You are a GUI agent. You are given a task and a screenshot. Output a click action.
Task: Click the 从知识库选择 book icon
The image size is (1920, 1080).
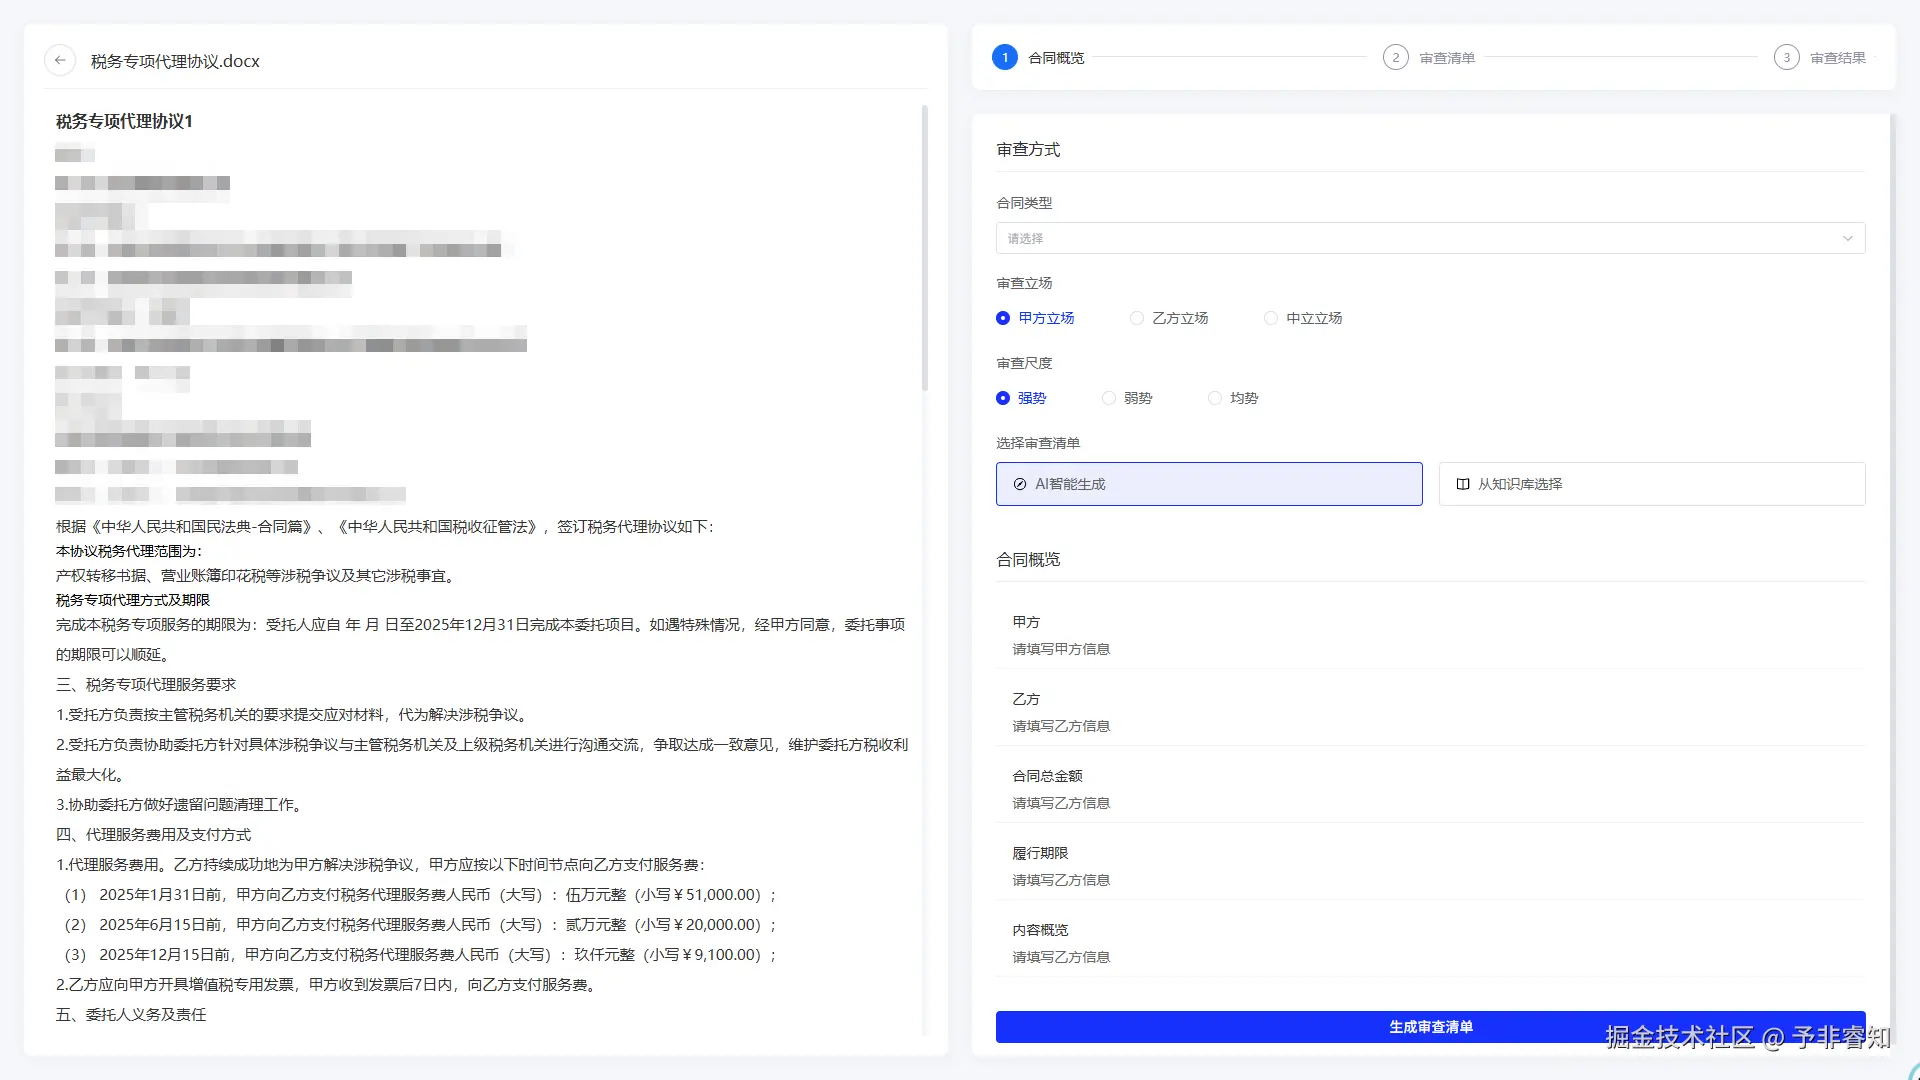pyautogui.click(x=1463, y=484)
